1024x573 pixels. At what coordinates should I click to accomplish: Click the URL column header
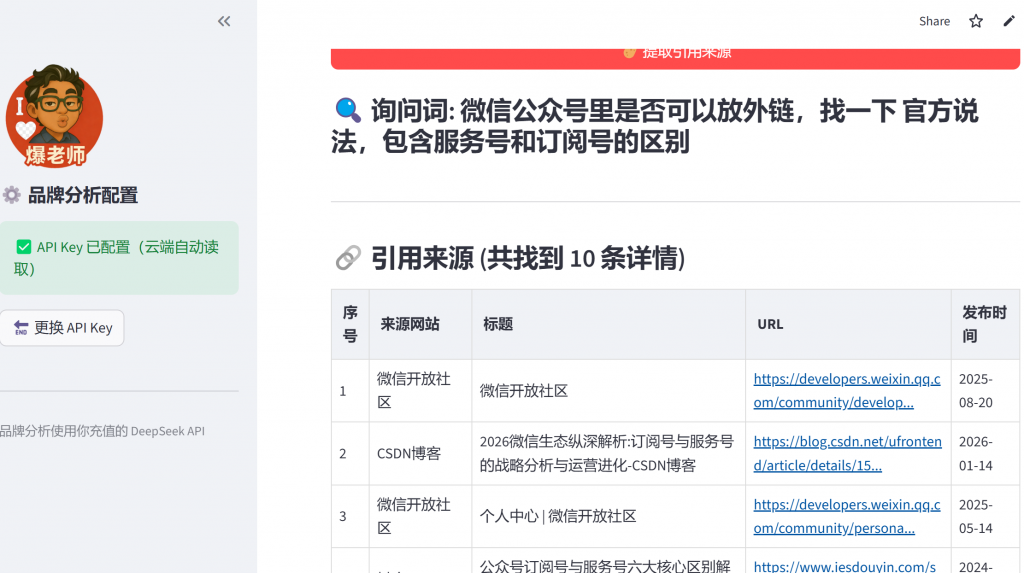(x=848, y=324)
